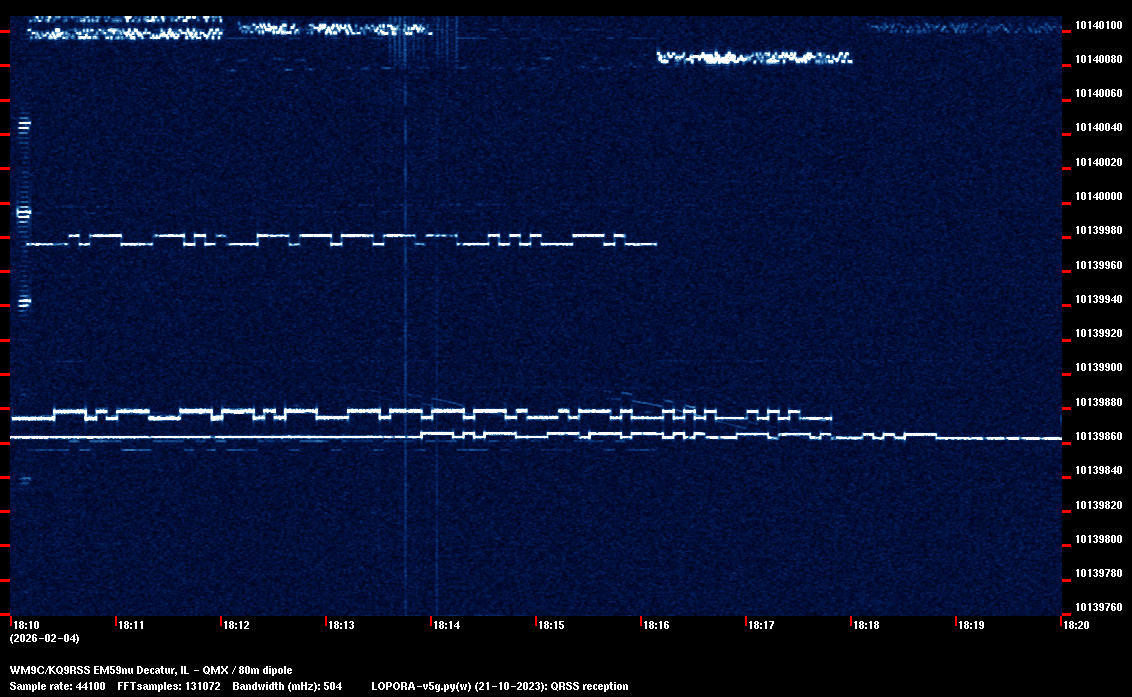The width and height of the screenshot is (1132, 697).
Task: Click the short burst near 10140040
Action: pyautogui.click(x=25, y=125)
